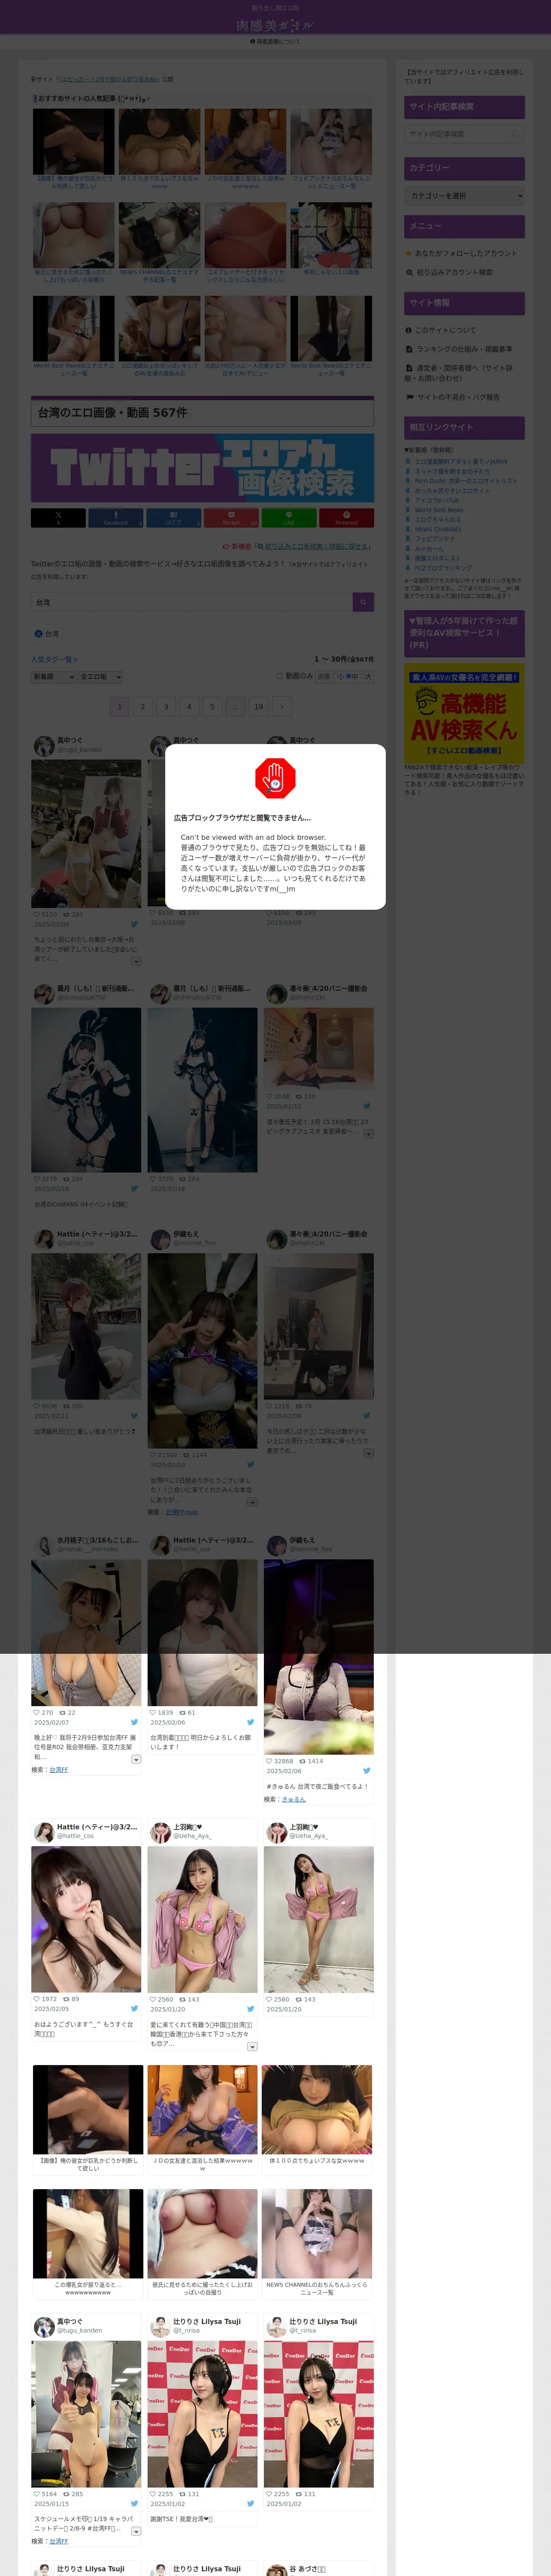Click the purple search button beside 台湾 field
Screen dimensions: 551x2576
[x=363, y=602]
